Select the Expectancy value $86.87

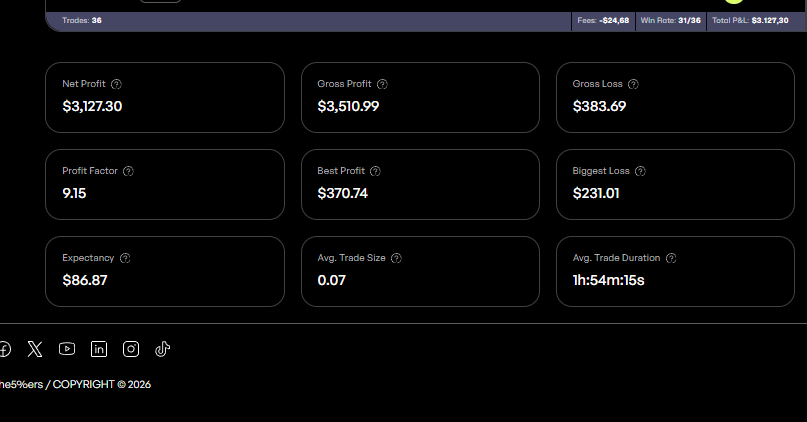coord(85,280)
